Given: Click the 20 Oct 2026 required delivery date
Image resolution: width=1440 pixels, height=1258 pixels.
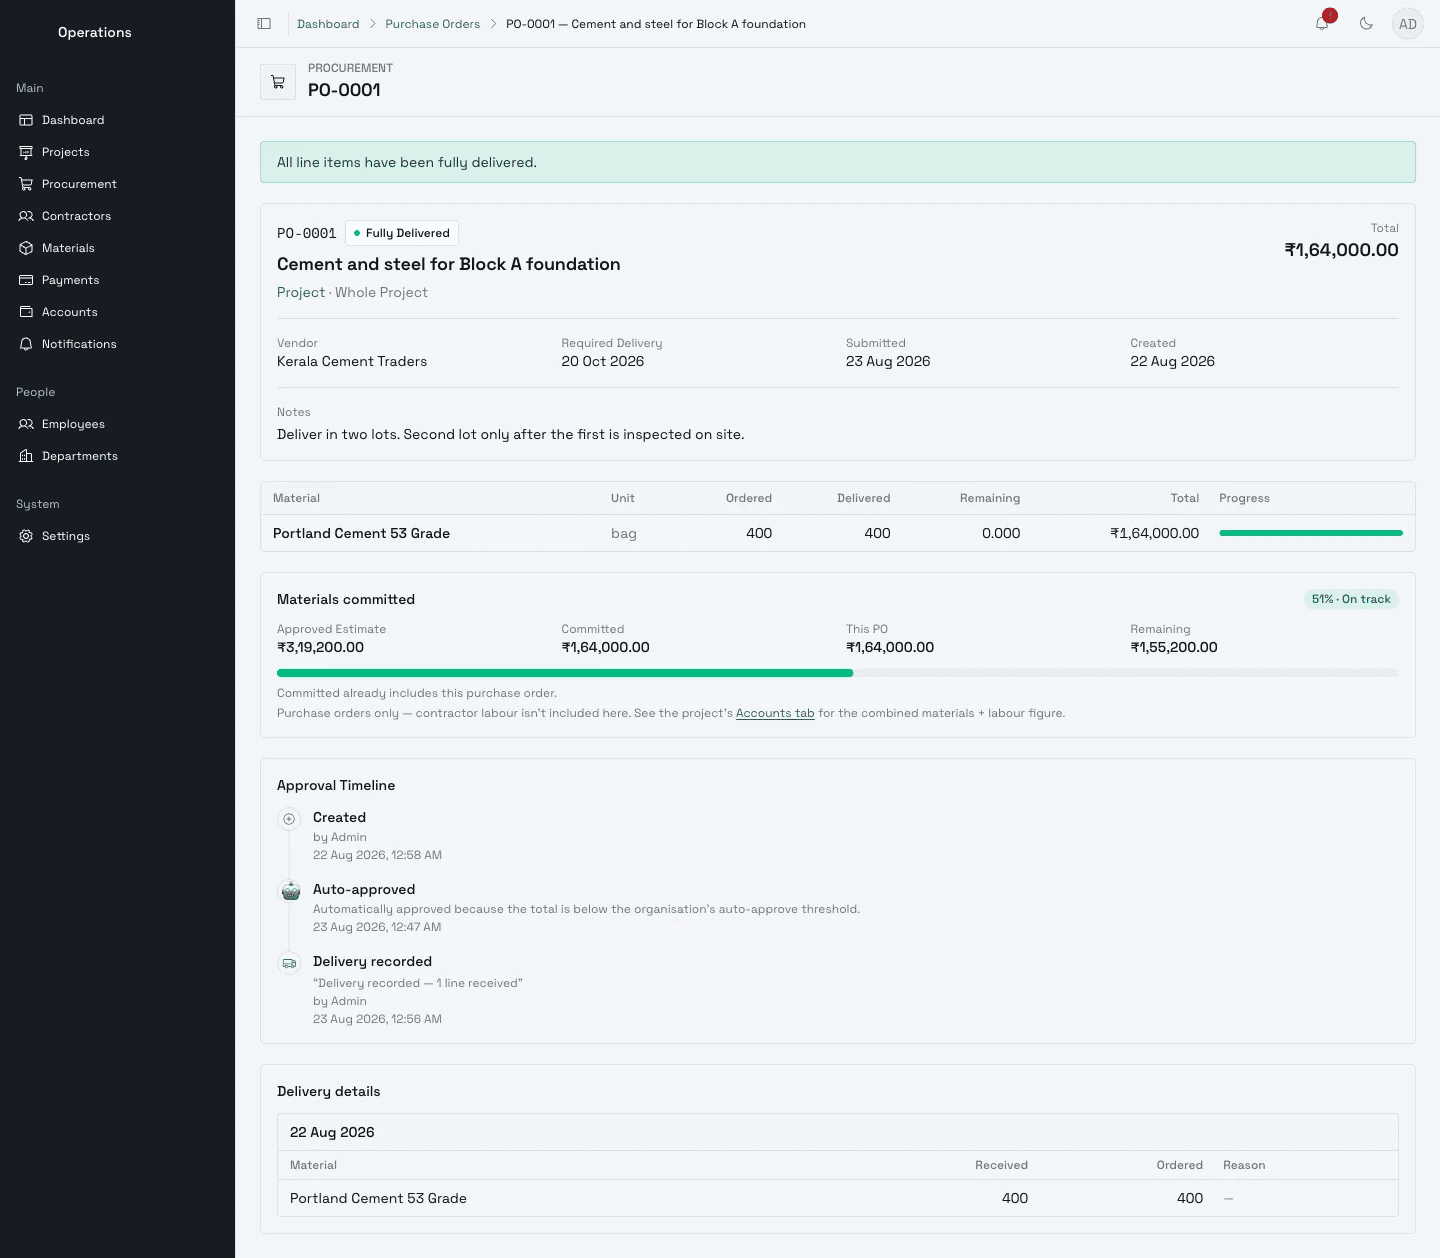Looking at the screenshot, I should [603, 361].
